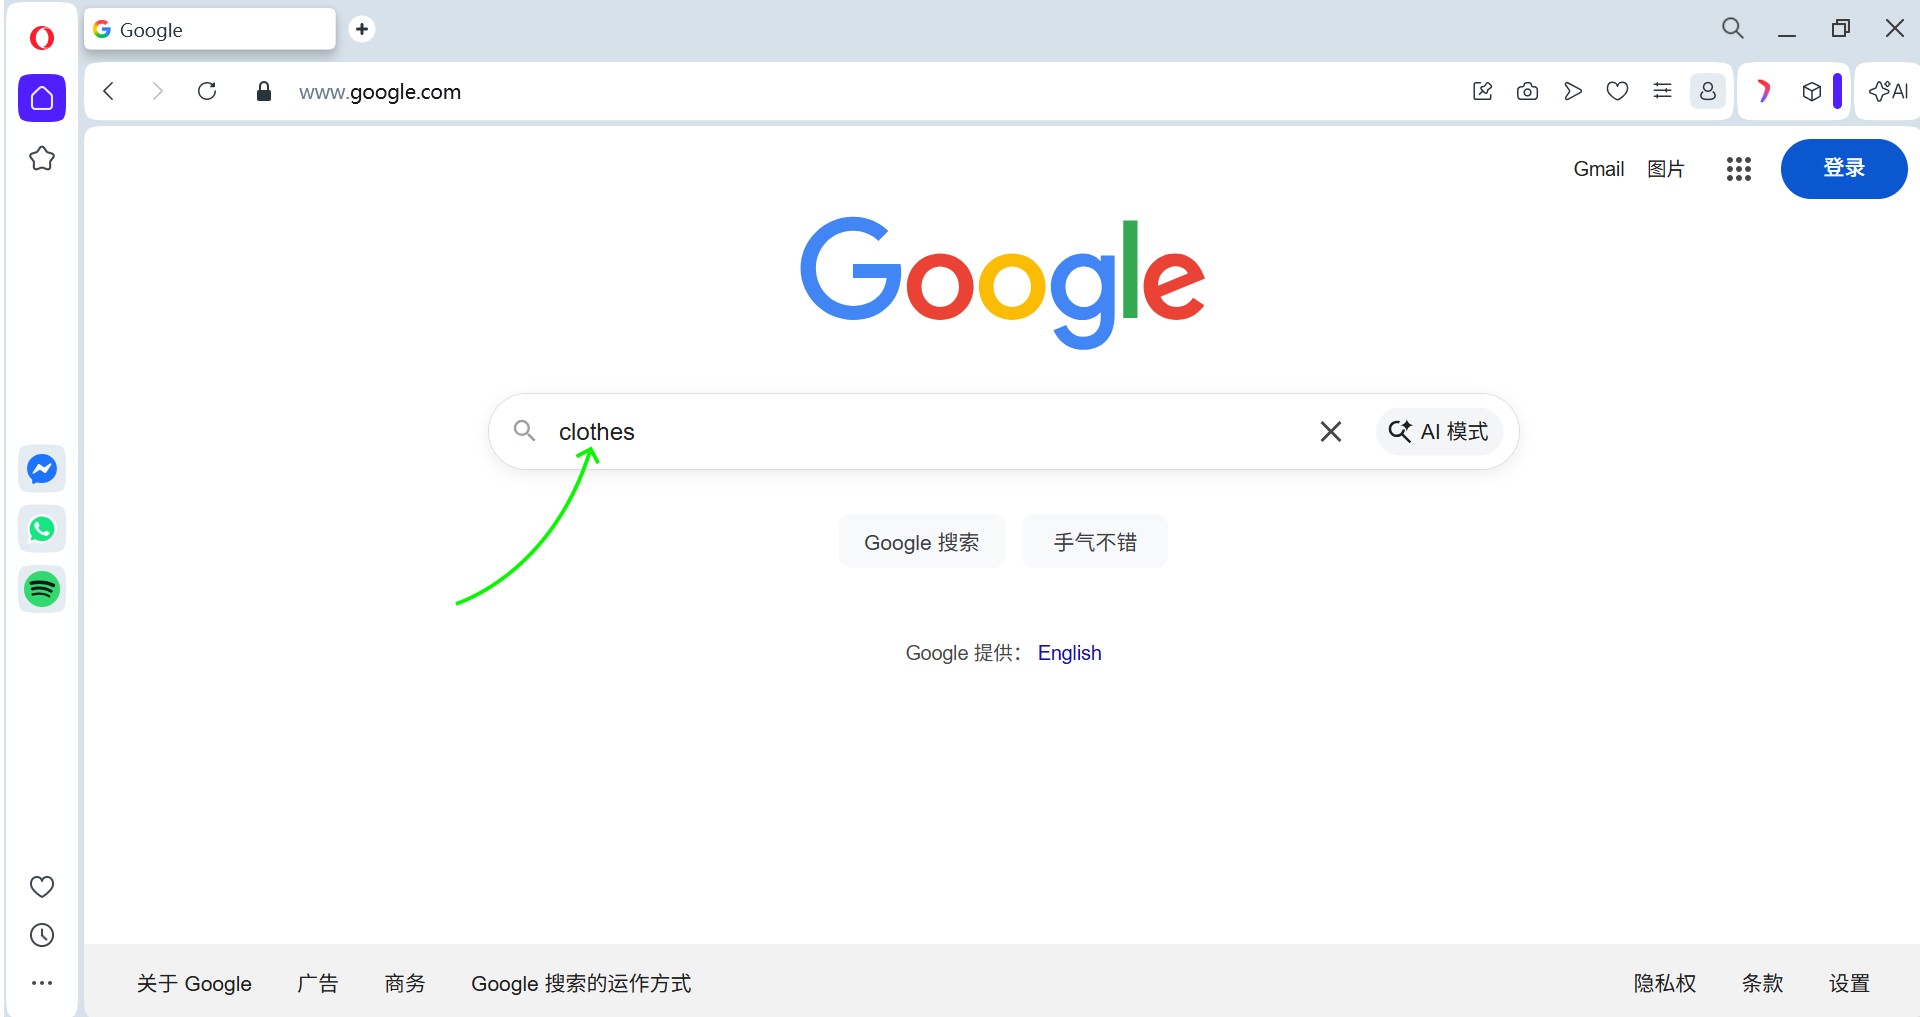Image resolution: width=1920 pixels, height=1017 pixels.
Task: Open Messenger from the Opera sidebar
Action: (42, 469)
